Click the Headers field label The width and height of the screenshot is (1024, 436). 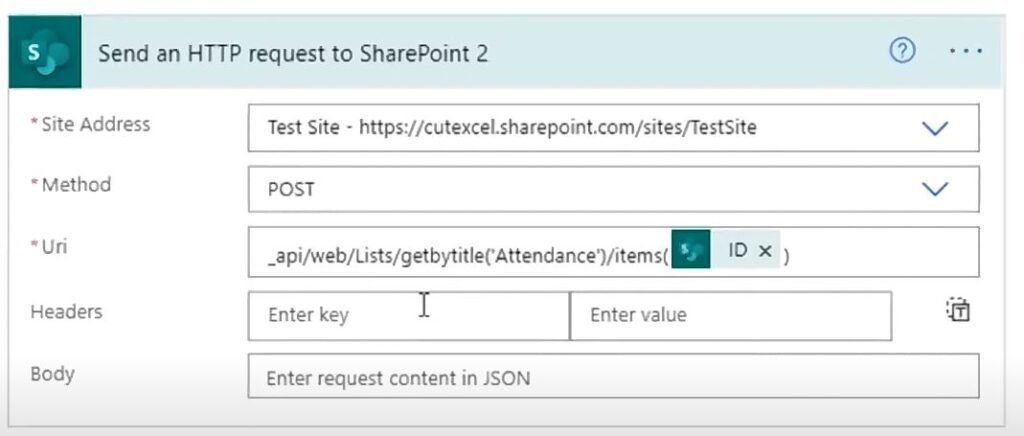point(67,311)
